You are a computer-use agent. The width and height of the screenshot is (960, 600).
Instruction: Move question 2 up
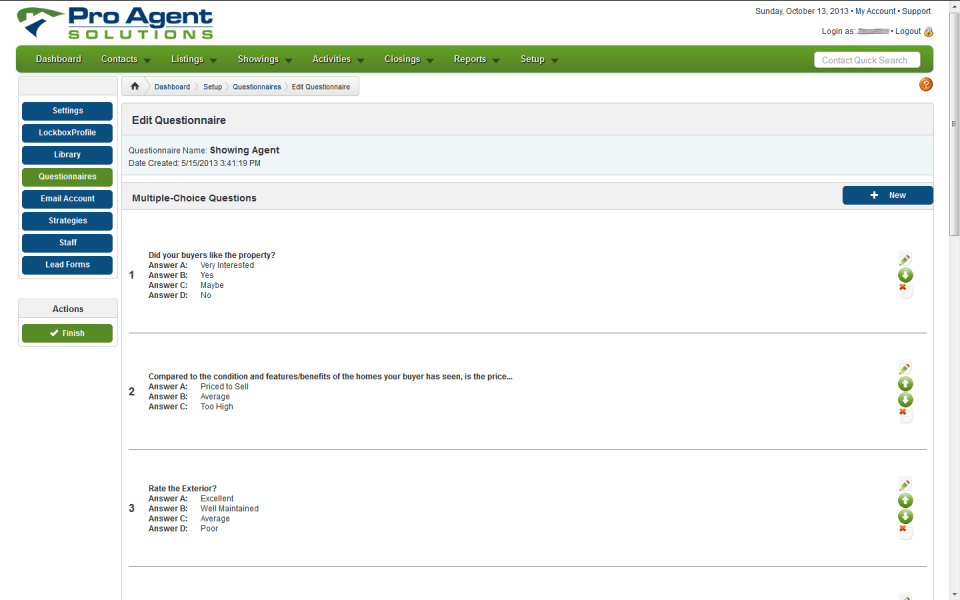tap(905, 384)
